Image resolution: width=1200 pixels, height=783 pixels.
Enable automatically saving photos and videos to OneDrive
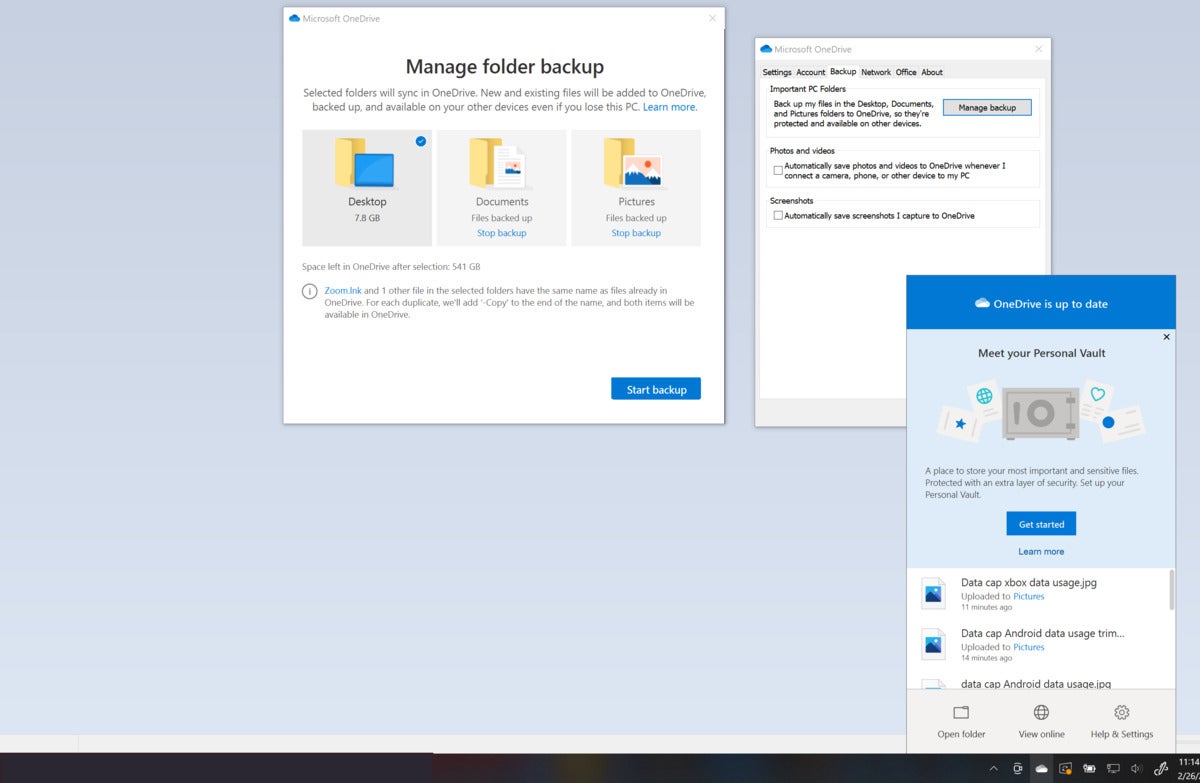778,171
